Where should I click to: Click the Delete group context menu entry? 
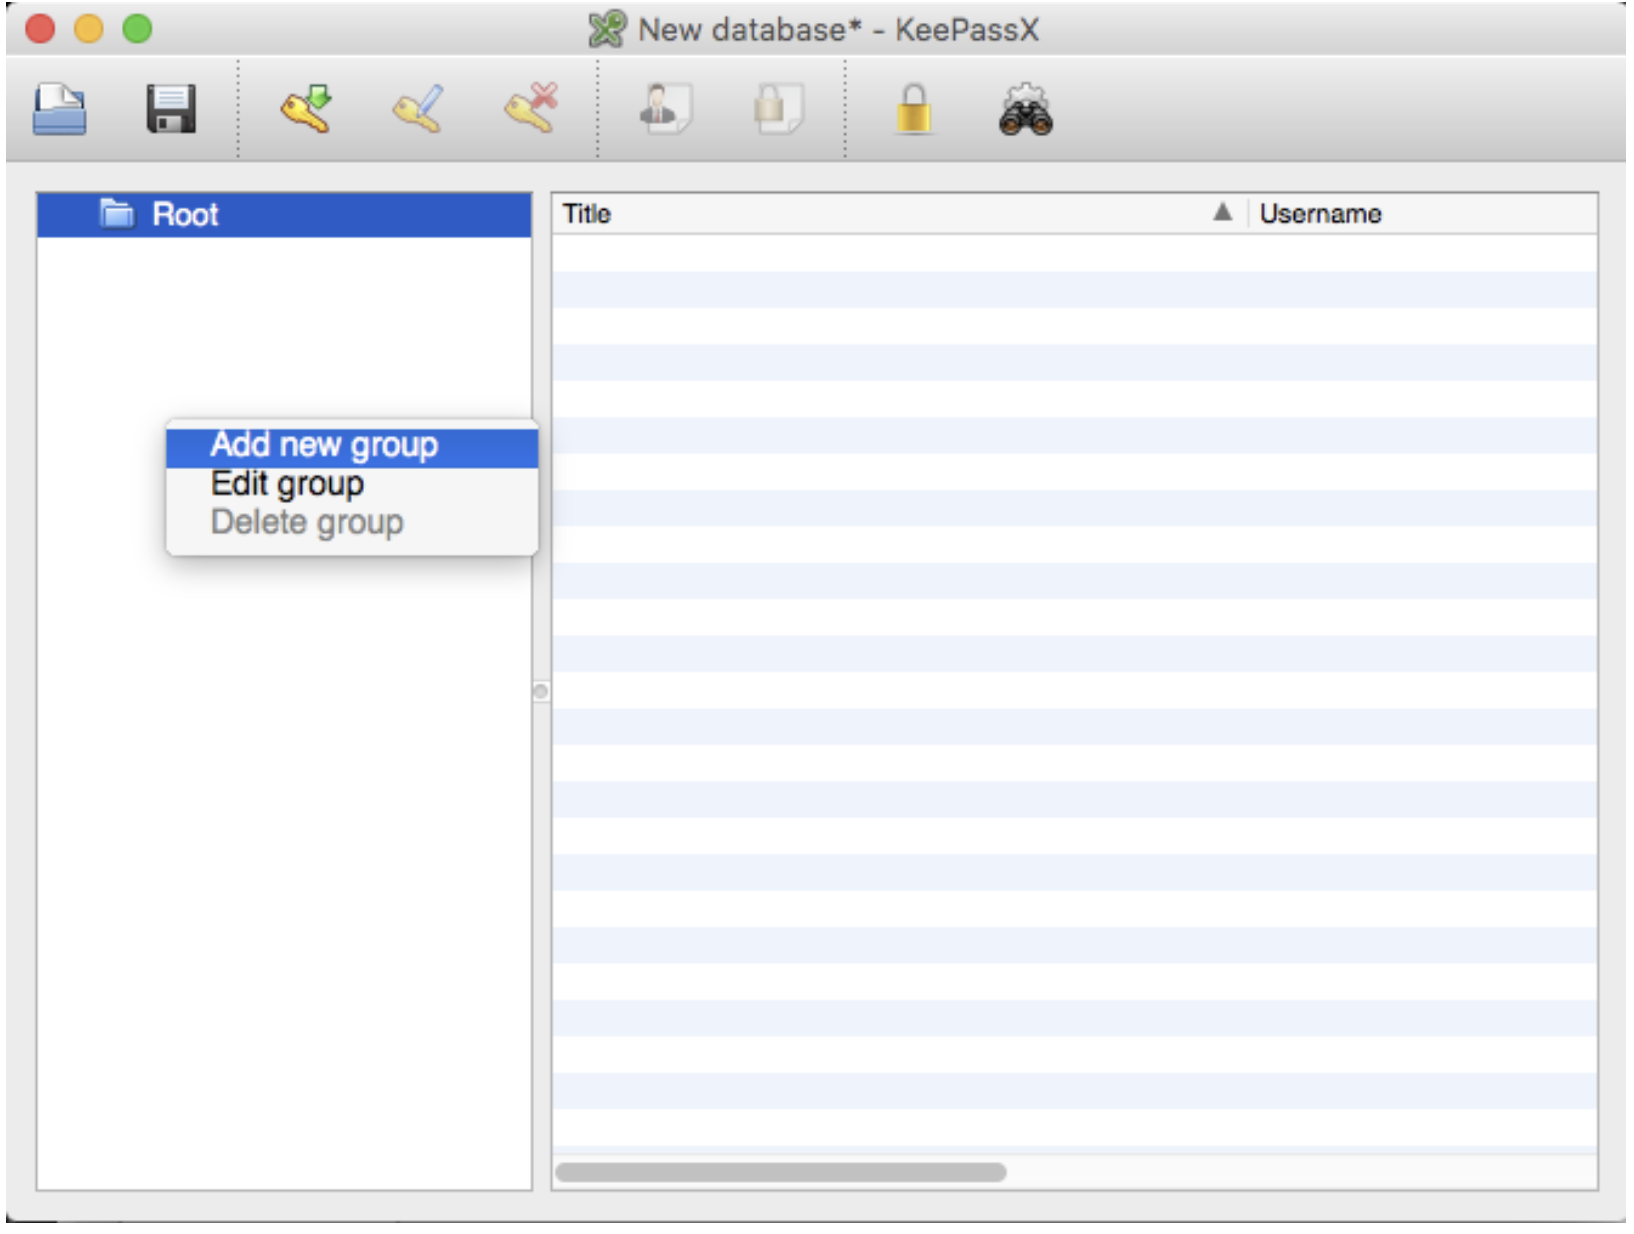tap(307, 523)
